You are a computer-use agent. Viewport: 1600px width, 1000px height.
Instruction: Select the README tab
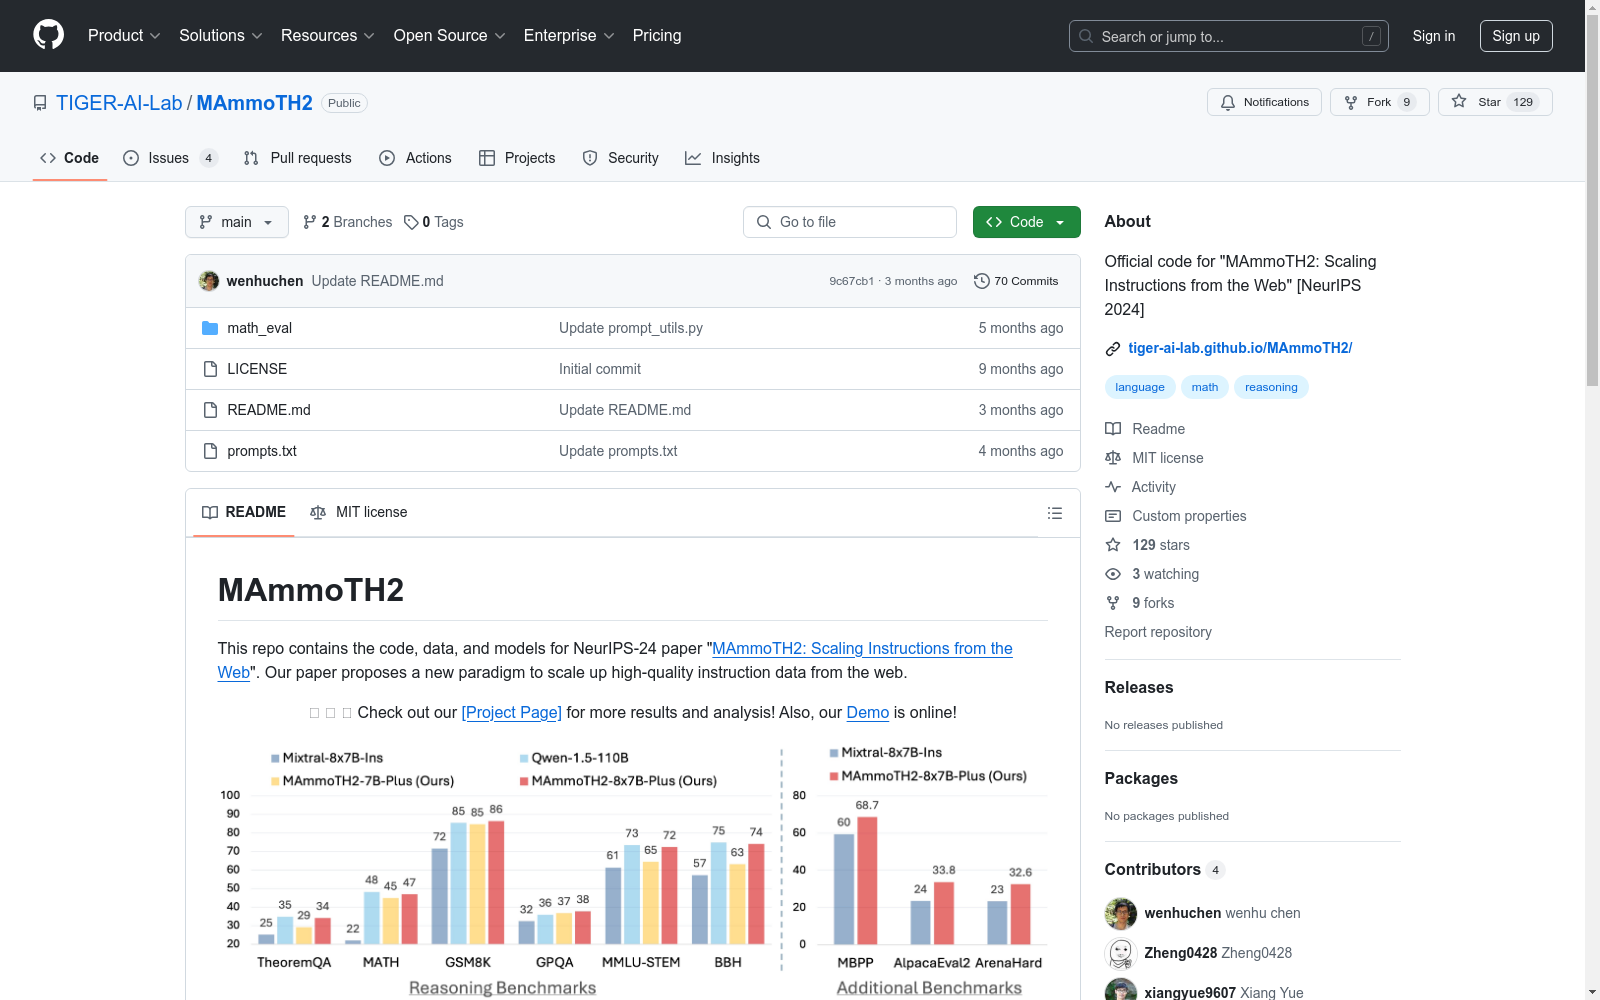244,512
